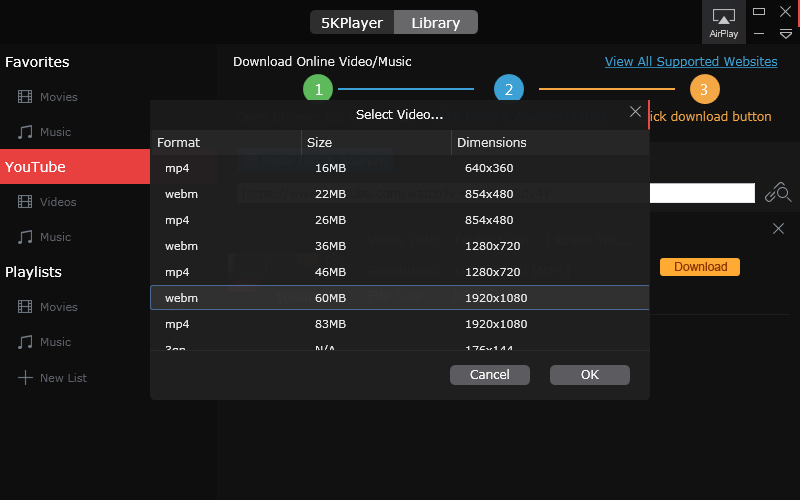Open Playlists Movies list

tap(59, 307)
